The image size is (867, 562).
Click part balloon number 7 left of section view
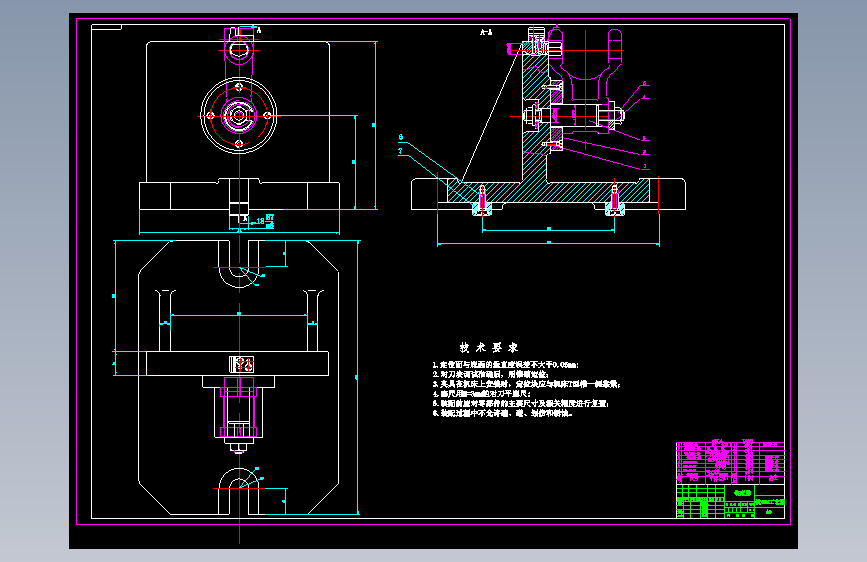[x=401, y=150]
